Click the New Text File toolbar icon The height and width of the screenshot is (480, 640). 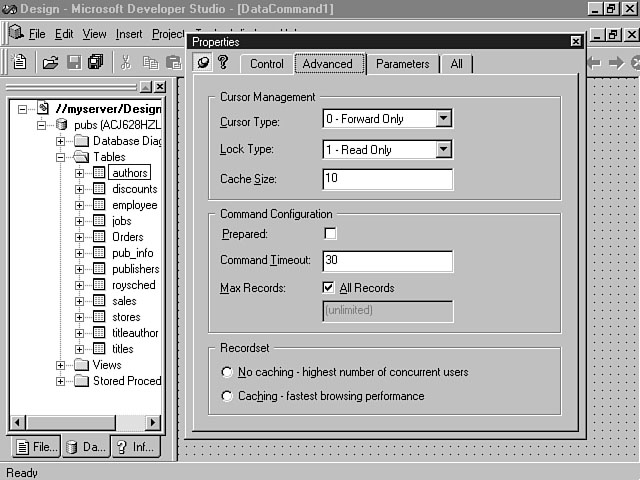(x=19, y=62)
